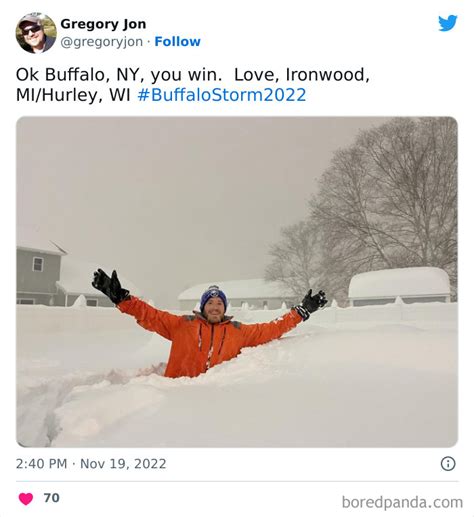Click the Nov 19, 2022 date

pyautogui.click(x=123, y=464)
